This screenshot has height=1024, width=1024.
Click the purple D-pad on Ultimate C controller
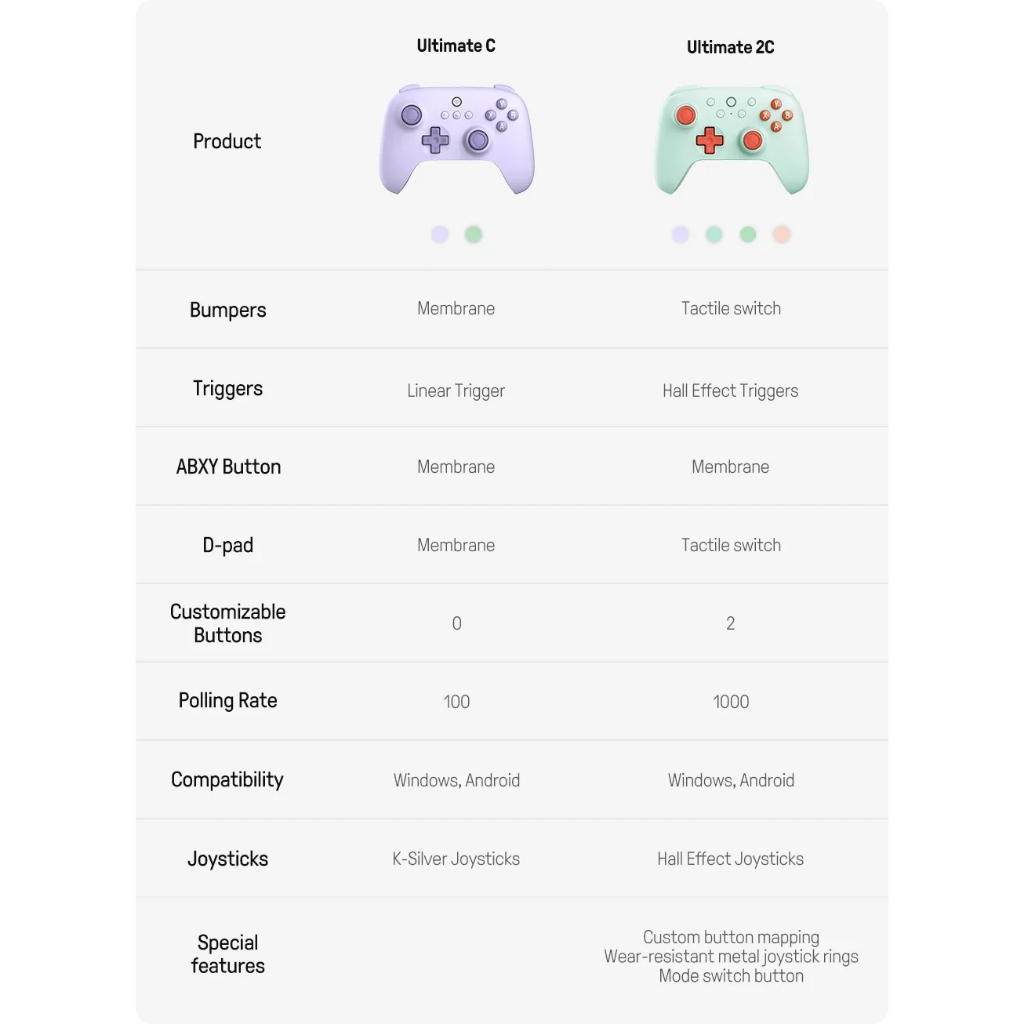435,140
